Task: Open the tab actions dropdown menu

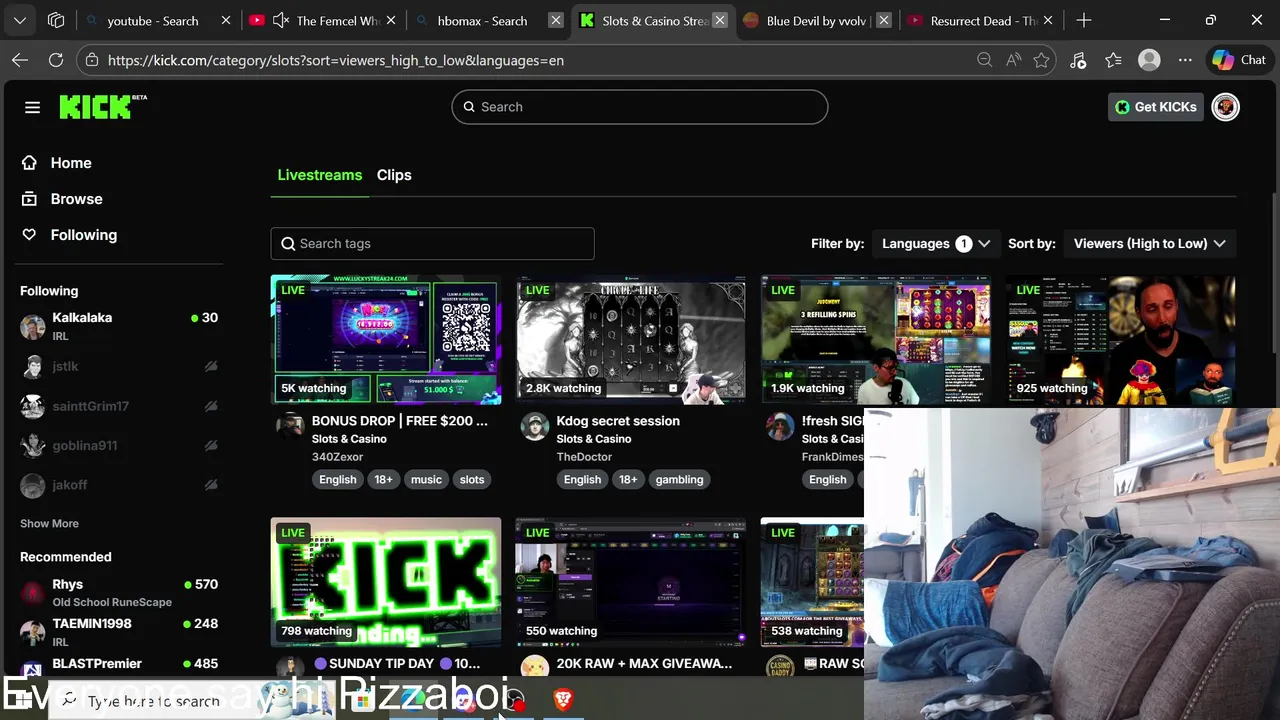Action: (x=20, y=20)
